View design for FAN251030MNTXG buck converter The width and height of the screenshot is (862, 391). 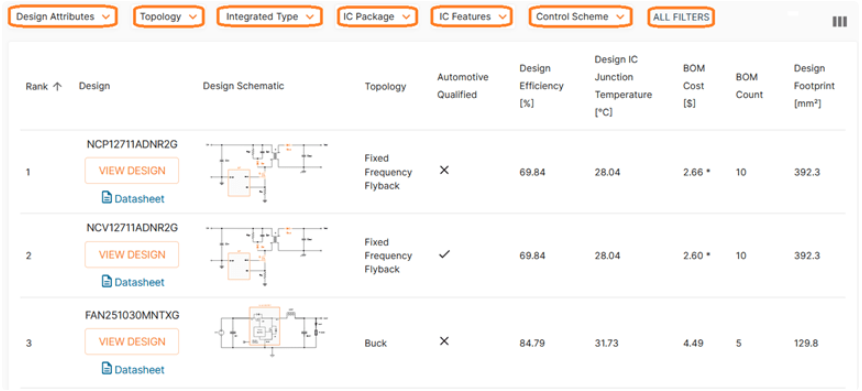(x=132, y=342)
